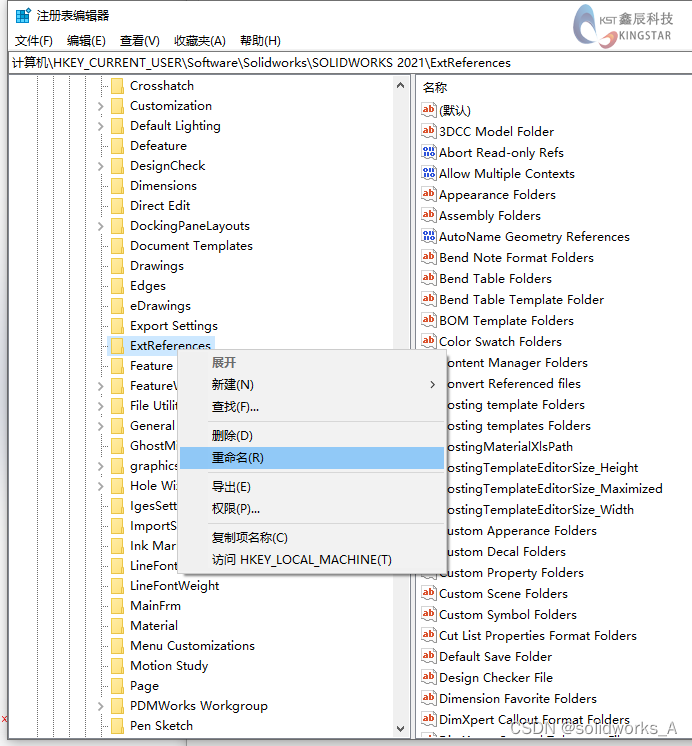This screenshot has width=692, height=746.
Task: Click the string icon of Design Checker File
Action: pos(429,677)
